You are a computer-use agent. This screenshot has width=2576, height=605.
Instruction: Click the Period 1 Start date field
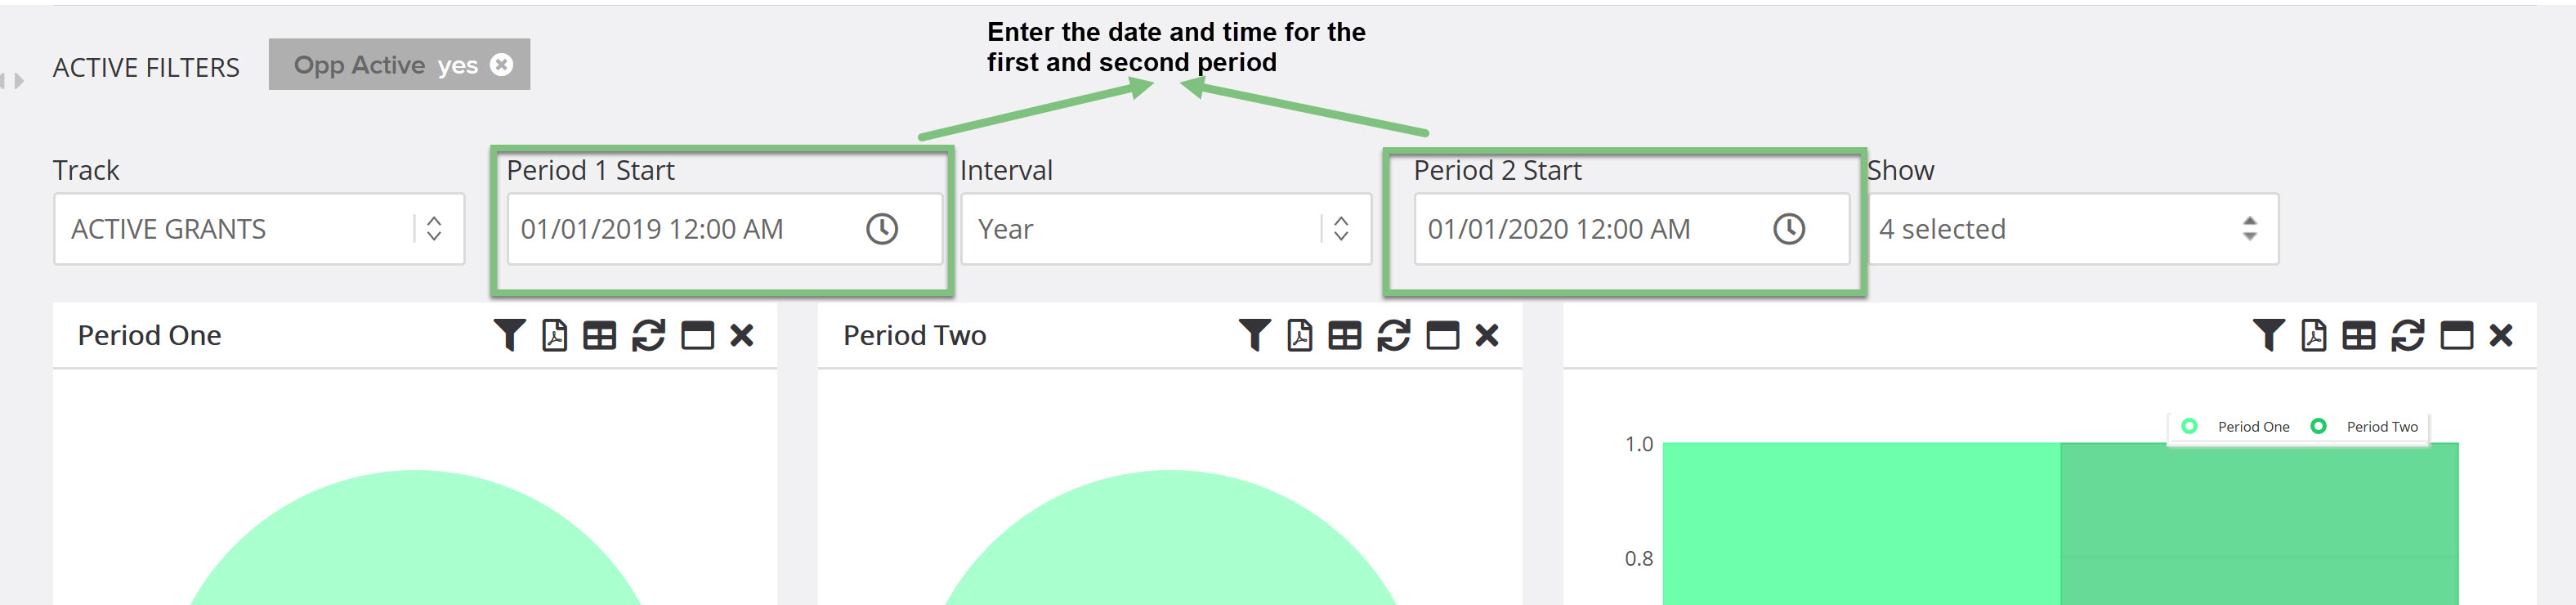coord(725,229)
